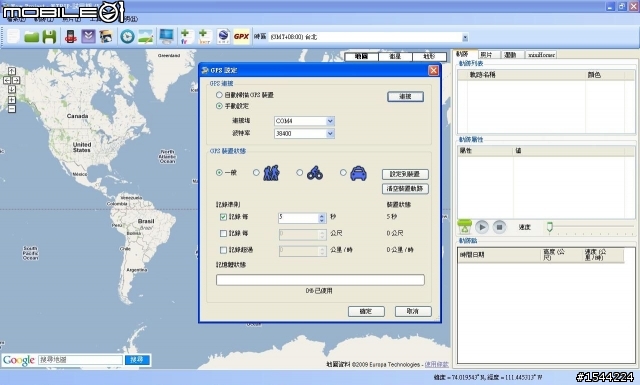This screenshot has width=640, height=385.
Task: Click the green recycle track icon
Action: tap(464, 227)
